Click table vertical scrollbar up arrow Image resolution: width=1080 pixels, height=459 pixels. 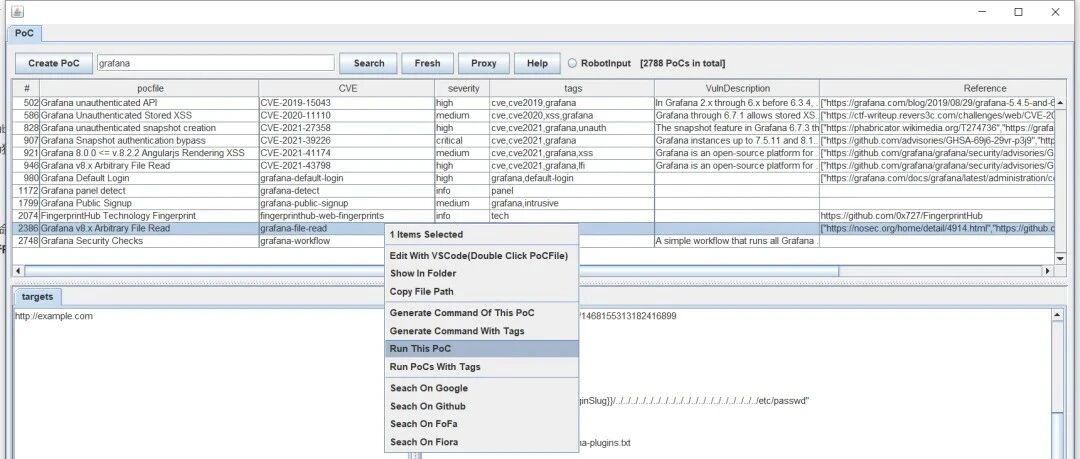[1061, 102]
